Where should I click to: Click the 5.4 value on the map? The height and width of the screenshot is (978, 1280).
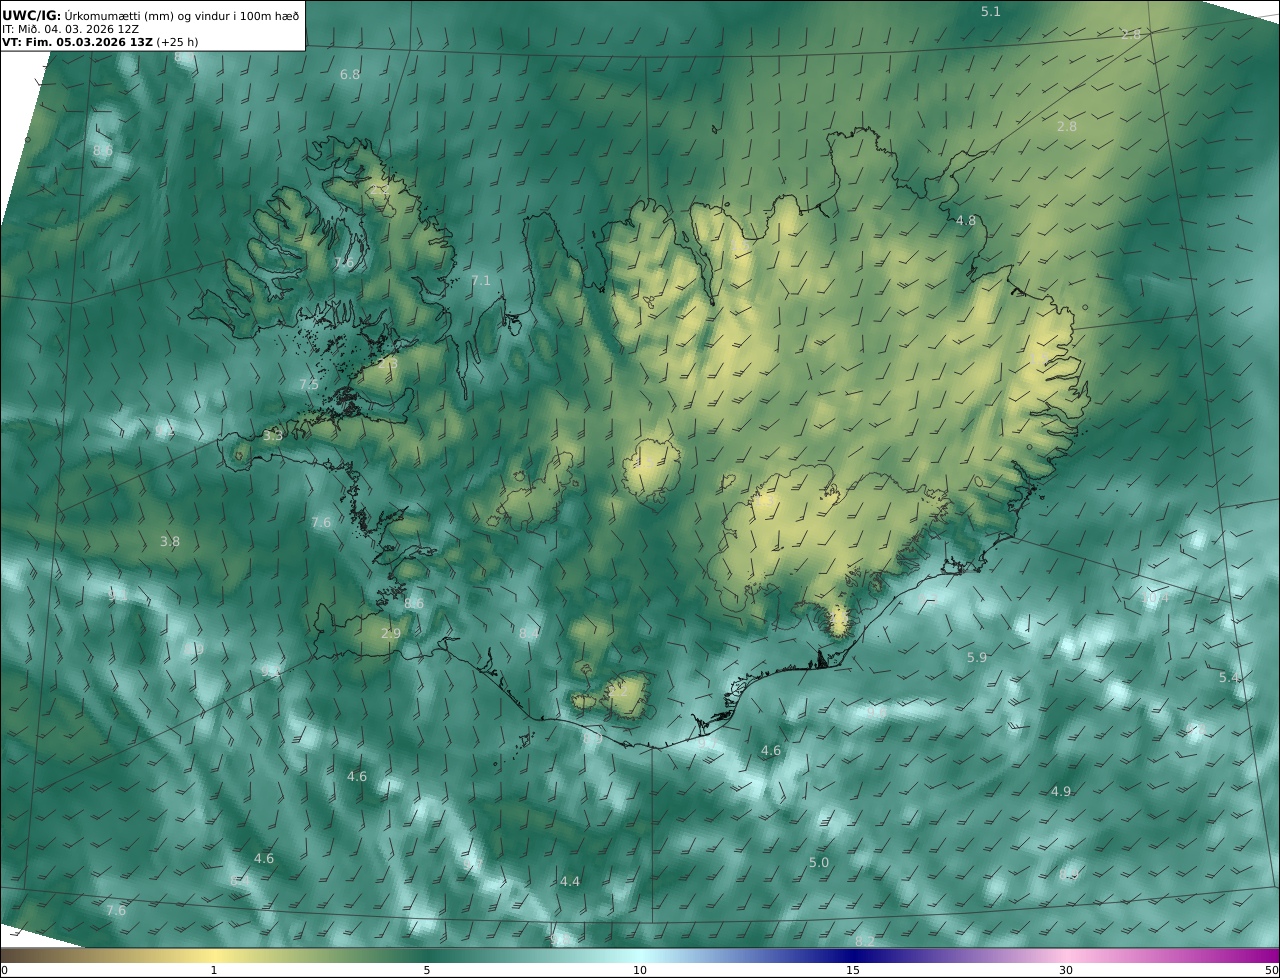coord(1229,678)
